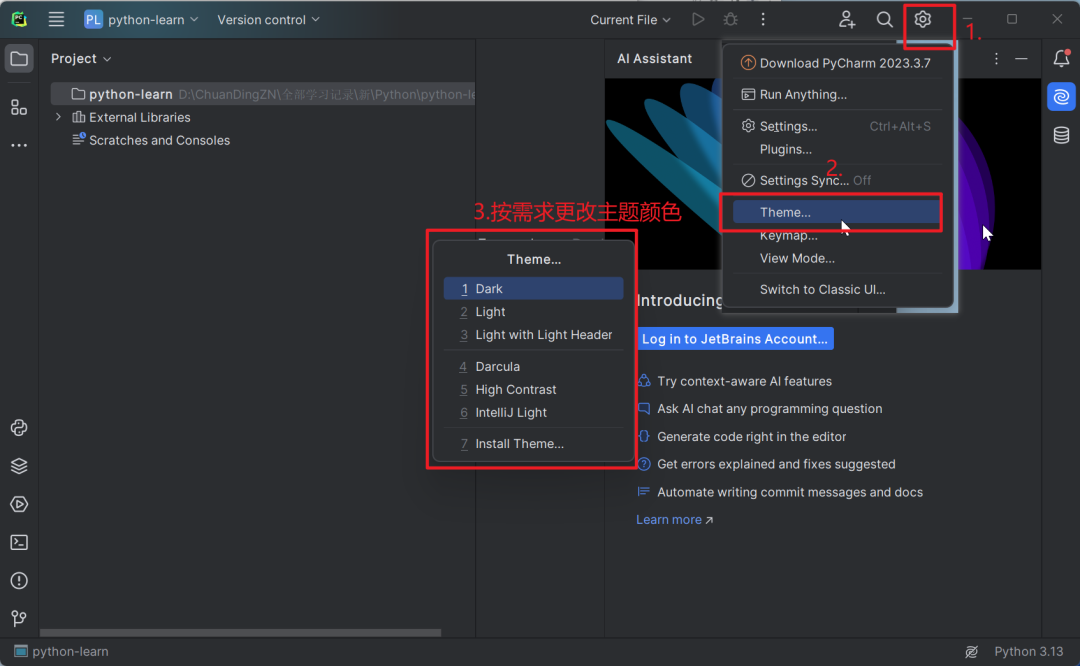
Task: Select python-learn root folder in tree
Action: 264,94
